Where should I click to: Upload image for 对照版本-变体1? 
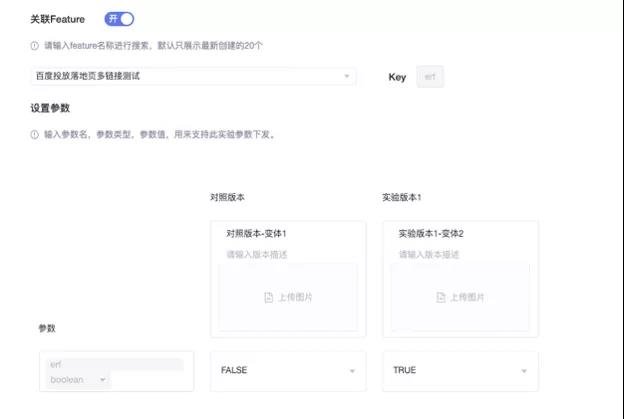(288, 297)
